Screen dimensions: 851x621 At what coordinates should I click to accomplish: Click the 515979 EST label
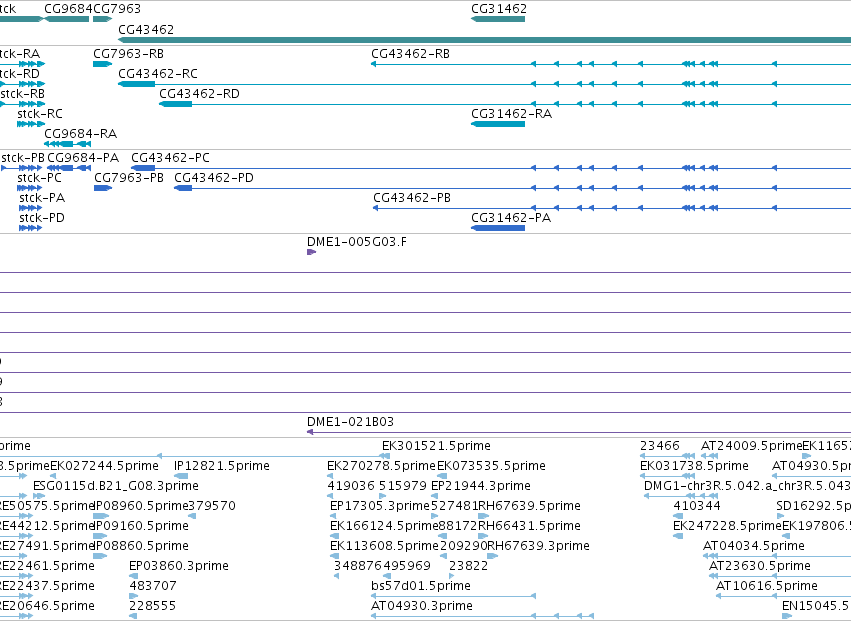tap(403, 486)
